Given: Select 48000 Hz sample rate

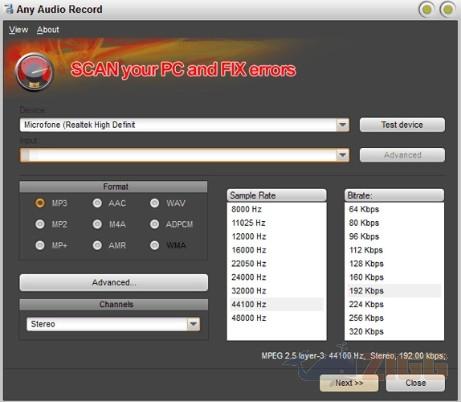Looking at the screenshot, I should [x=277, y=318].
